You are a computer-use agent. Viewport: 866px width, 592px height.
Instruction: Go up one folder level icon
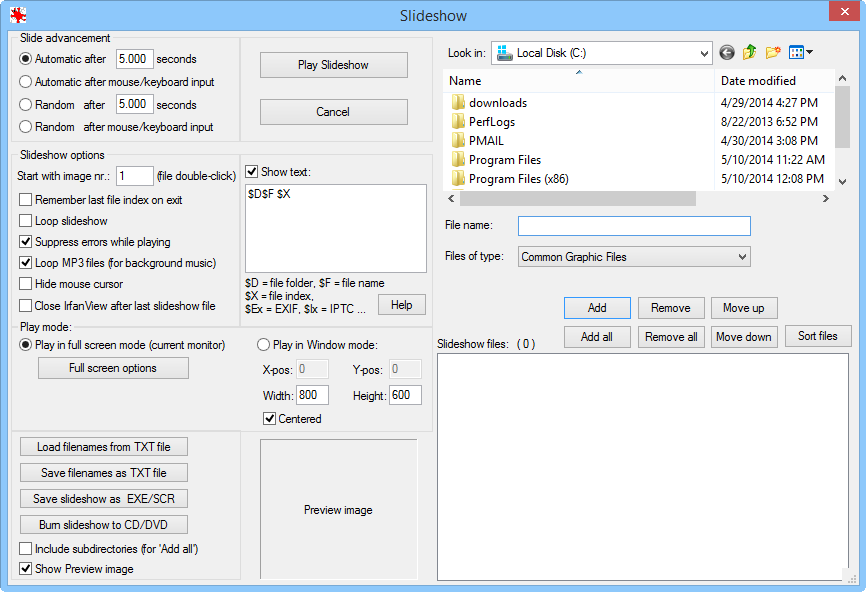[749, 53]
